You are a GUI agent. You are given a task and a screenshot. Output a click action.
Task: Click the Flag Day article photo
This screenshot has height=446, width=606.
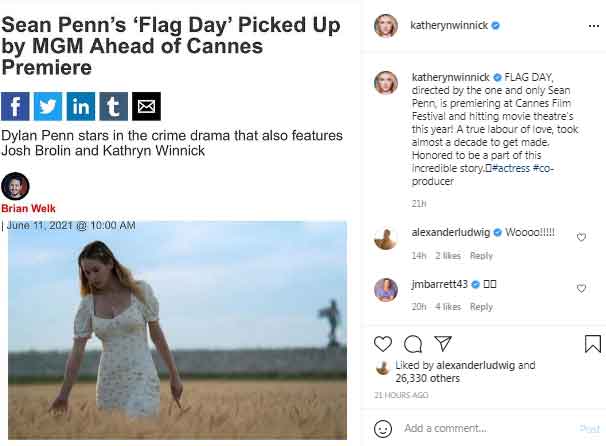click(177, 328)
